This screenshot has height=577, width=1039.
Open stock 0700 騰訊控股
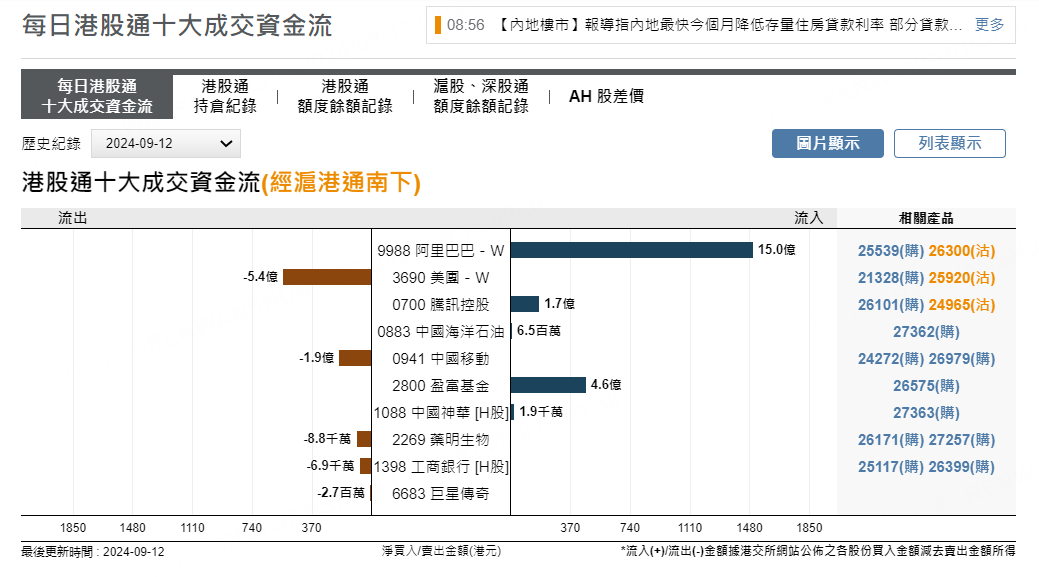[441, 305]
